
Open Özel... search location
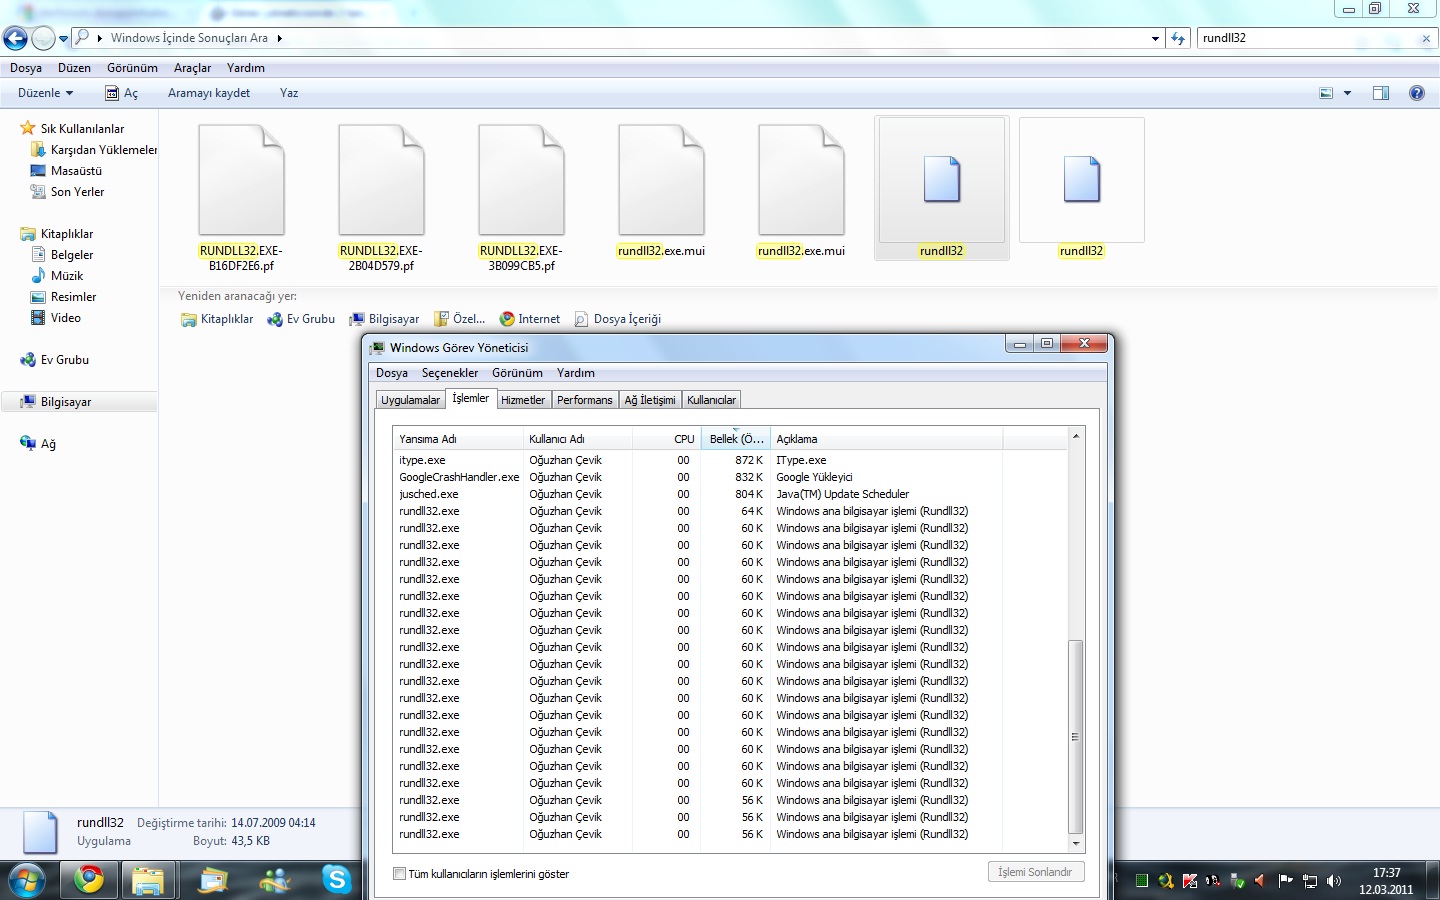(x=460, y=319)
